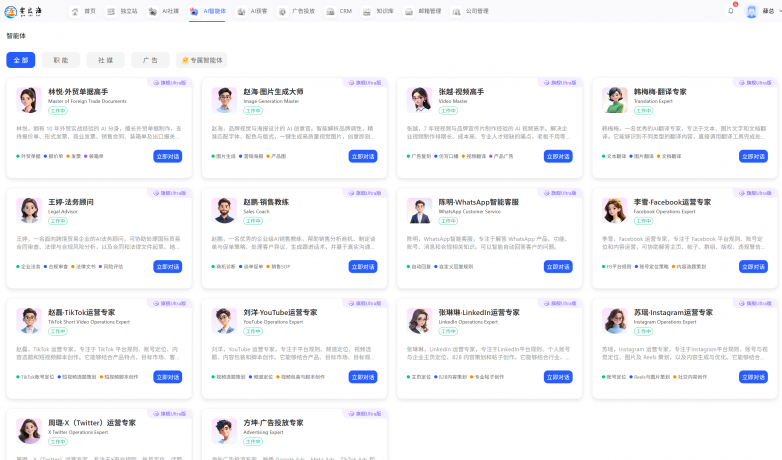This screenshot has height=460, width=782.
Task: Open the CRM menu item
Action: (346, 11)
